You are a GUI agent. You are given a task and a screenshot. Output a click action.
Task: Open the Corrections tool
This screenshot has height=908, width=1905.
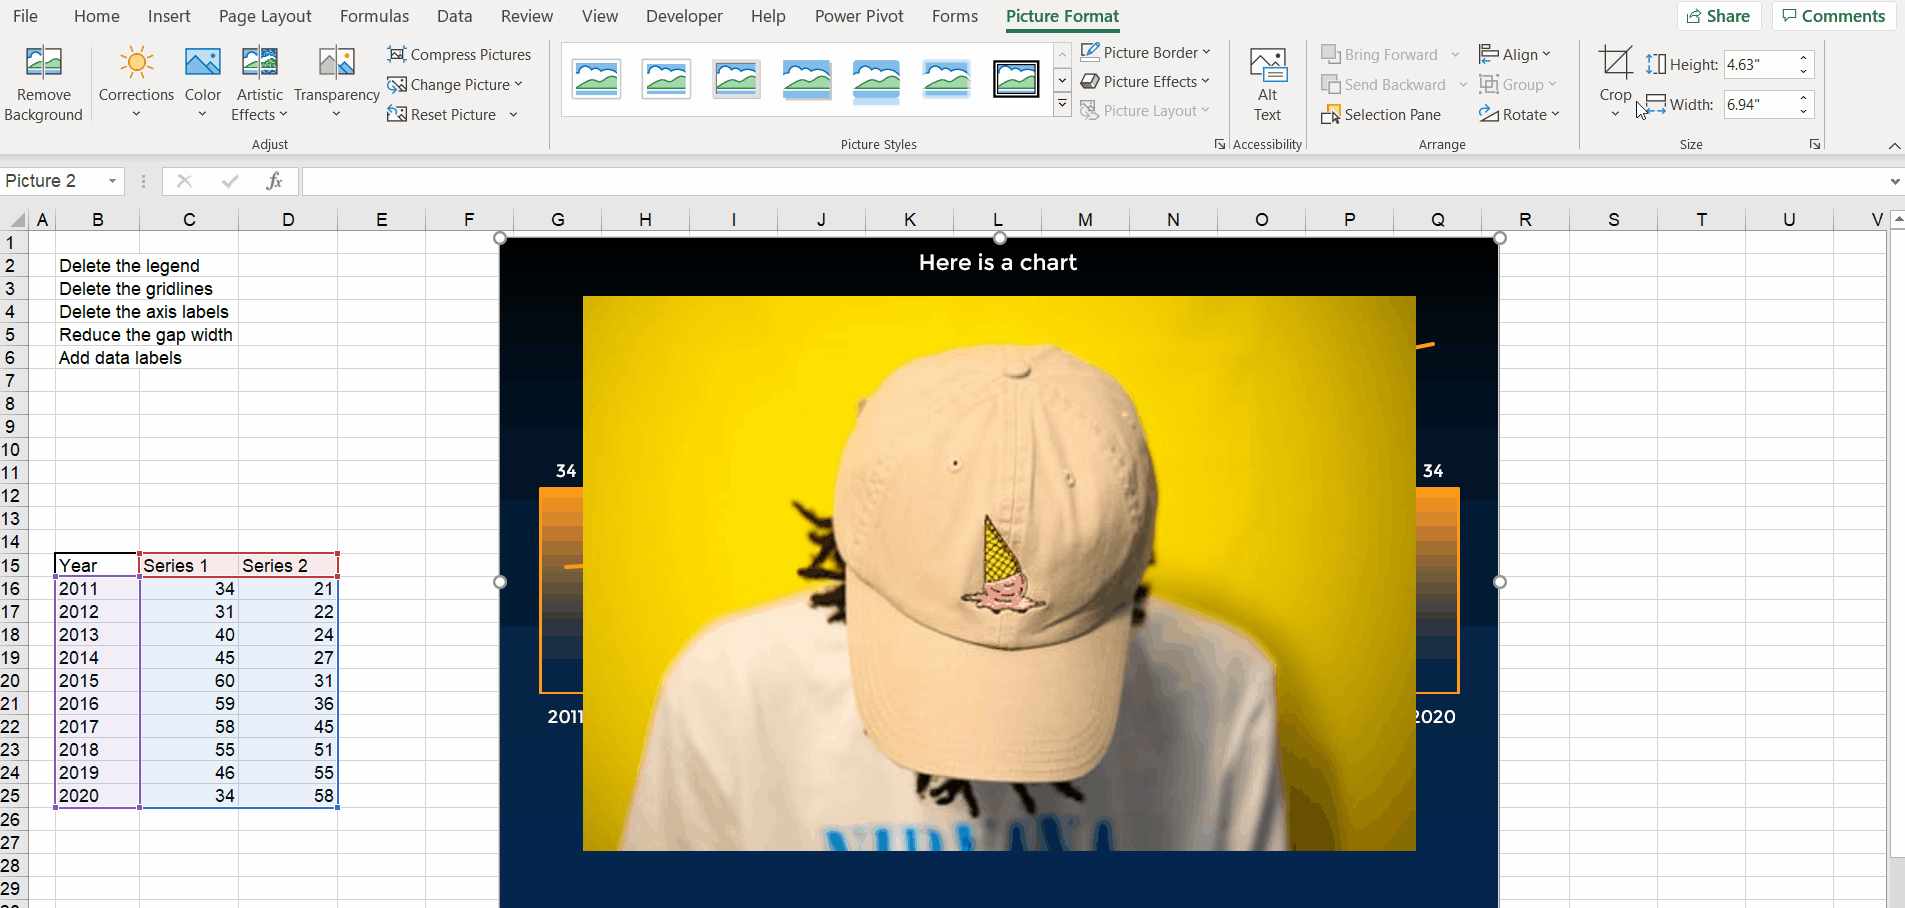coord(136,80)
